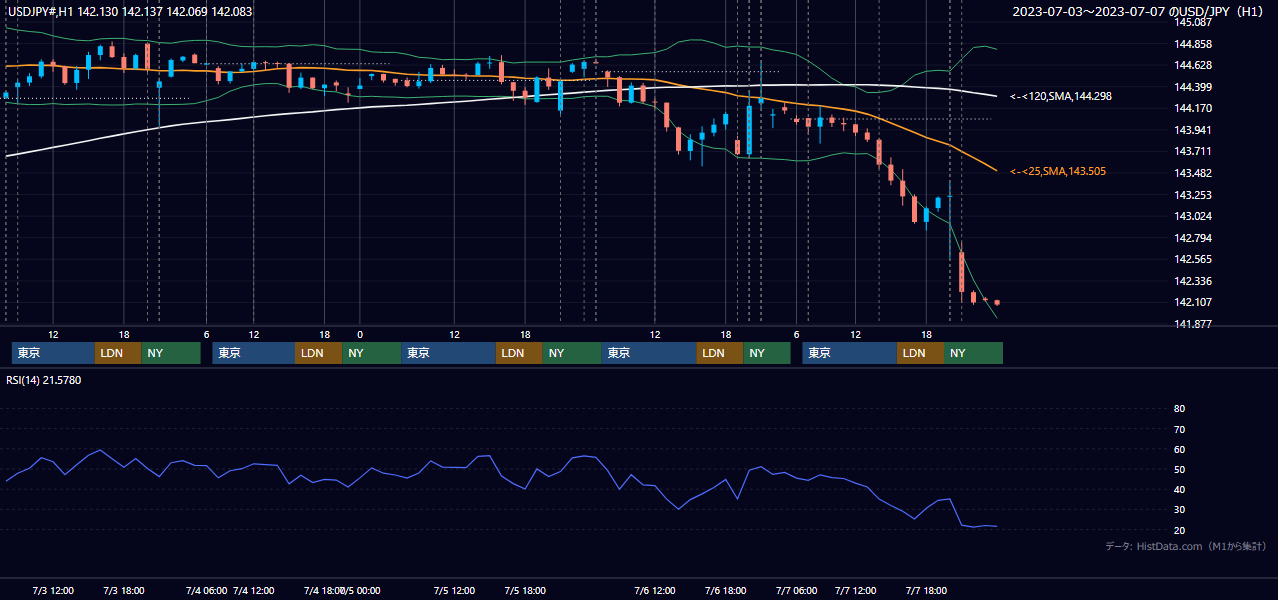Select the 7/5 12:00 time axis marker
This screenshot has height=600, width=1278.
[x=455, y=591]
